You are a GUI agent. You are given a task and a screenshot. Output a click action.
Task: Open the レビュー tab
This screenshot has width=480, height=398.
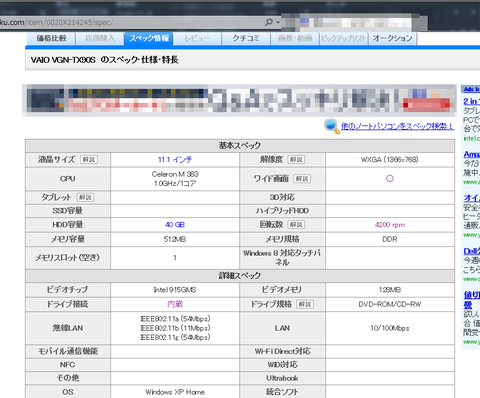pos(197,38)
